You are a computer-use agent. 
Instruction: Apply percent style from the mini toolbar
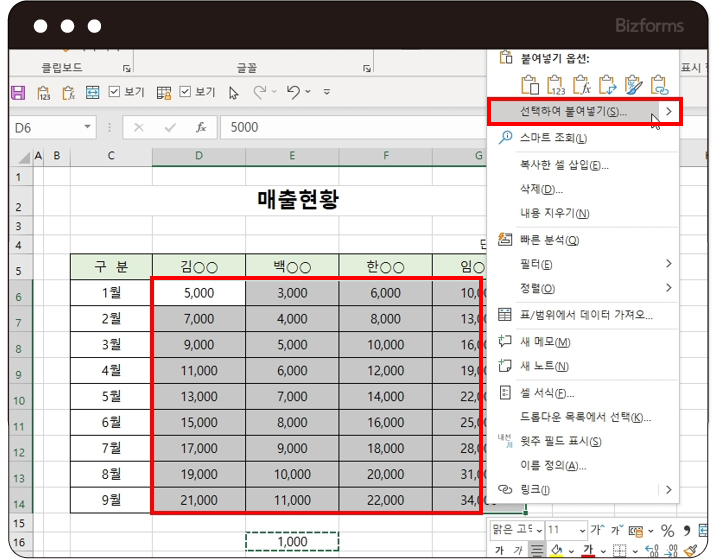click(667, 530)
